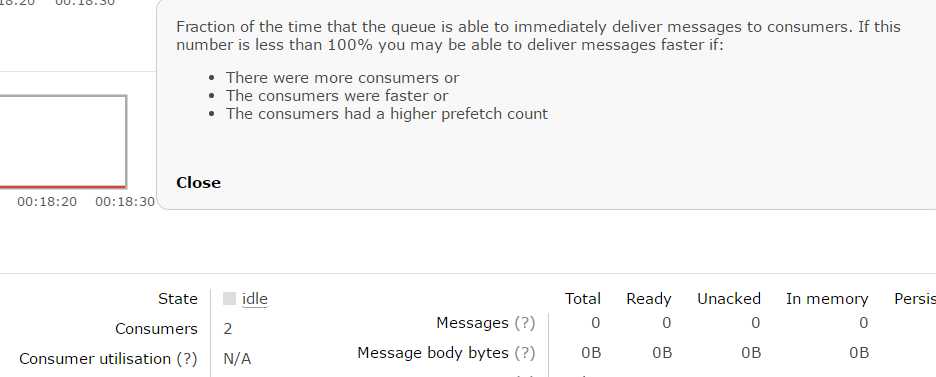Click the Ready column header

(x=649, y=299)
